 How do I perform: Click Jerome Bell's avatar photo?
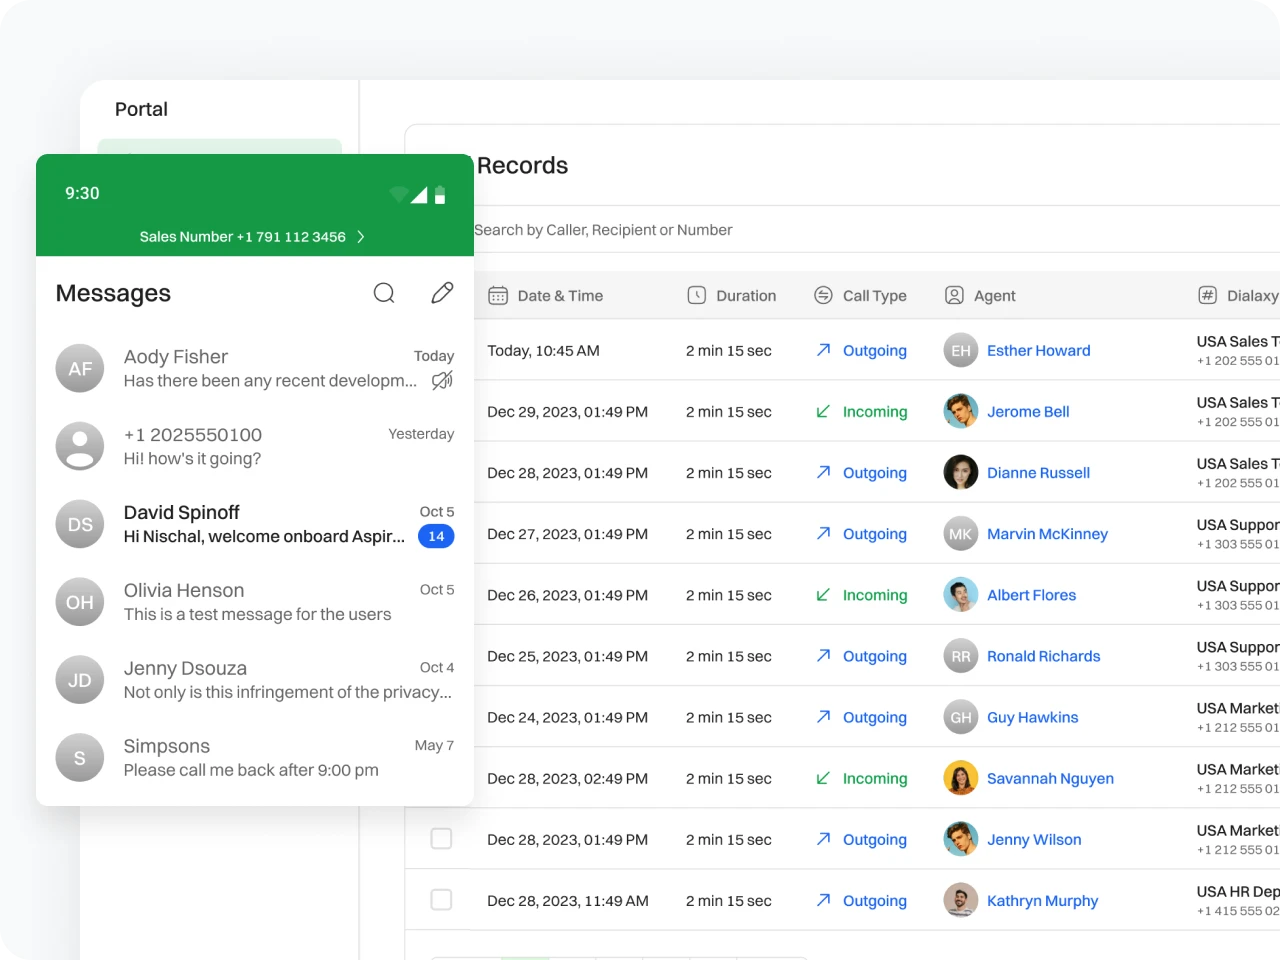pos(960,412)
